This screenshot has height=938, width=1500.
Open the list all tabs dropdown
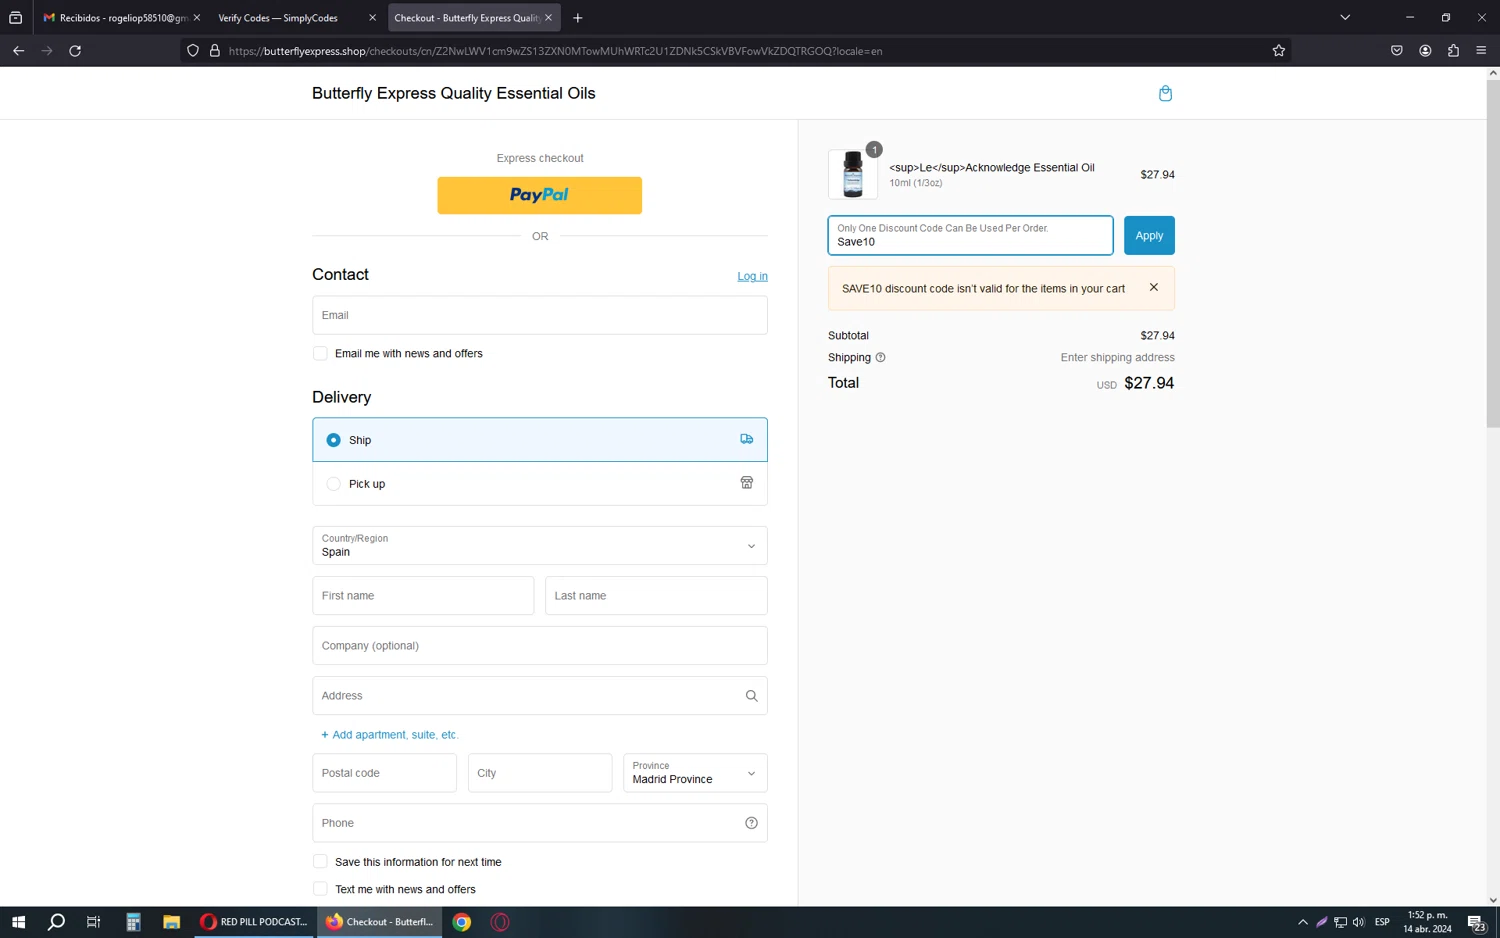pyautogui.click(x=1345, y=18)
